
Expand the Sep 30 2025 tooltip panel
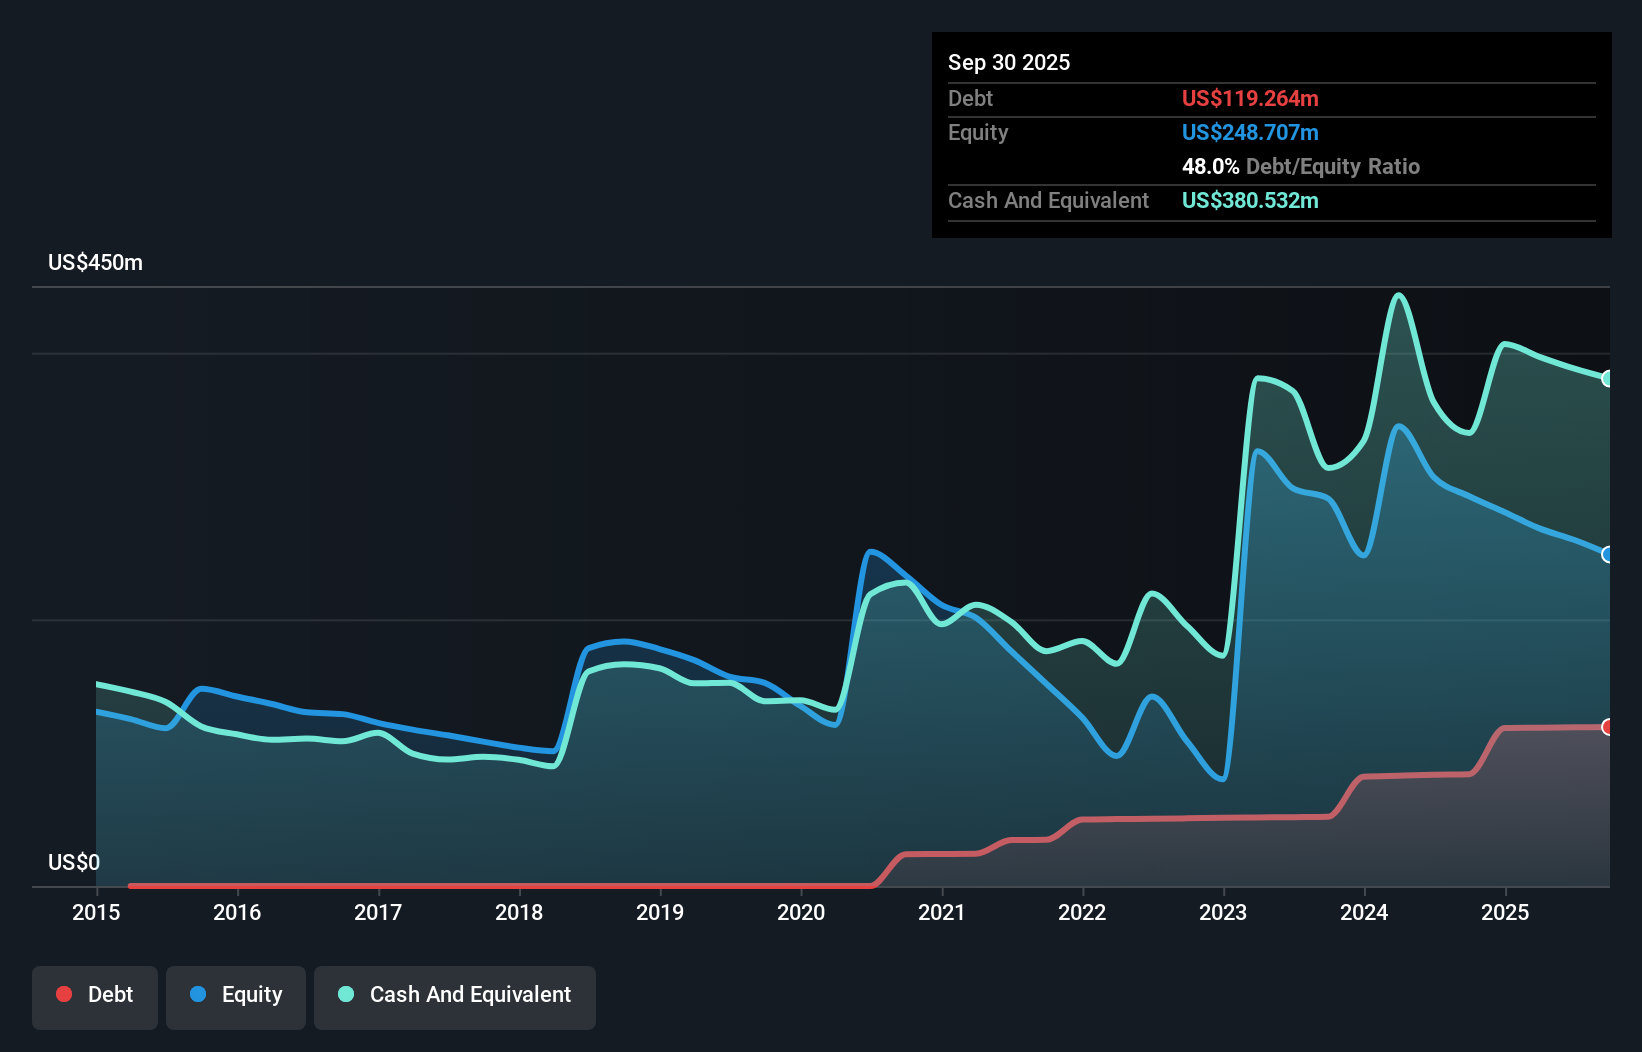(x=1009, y=62)
